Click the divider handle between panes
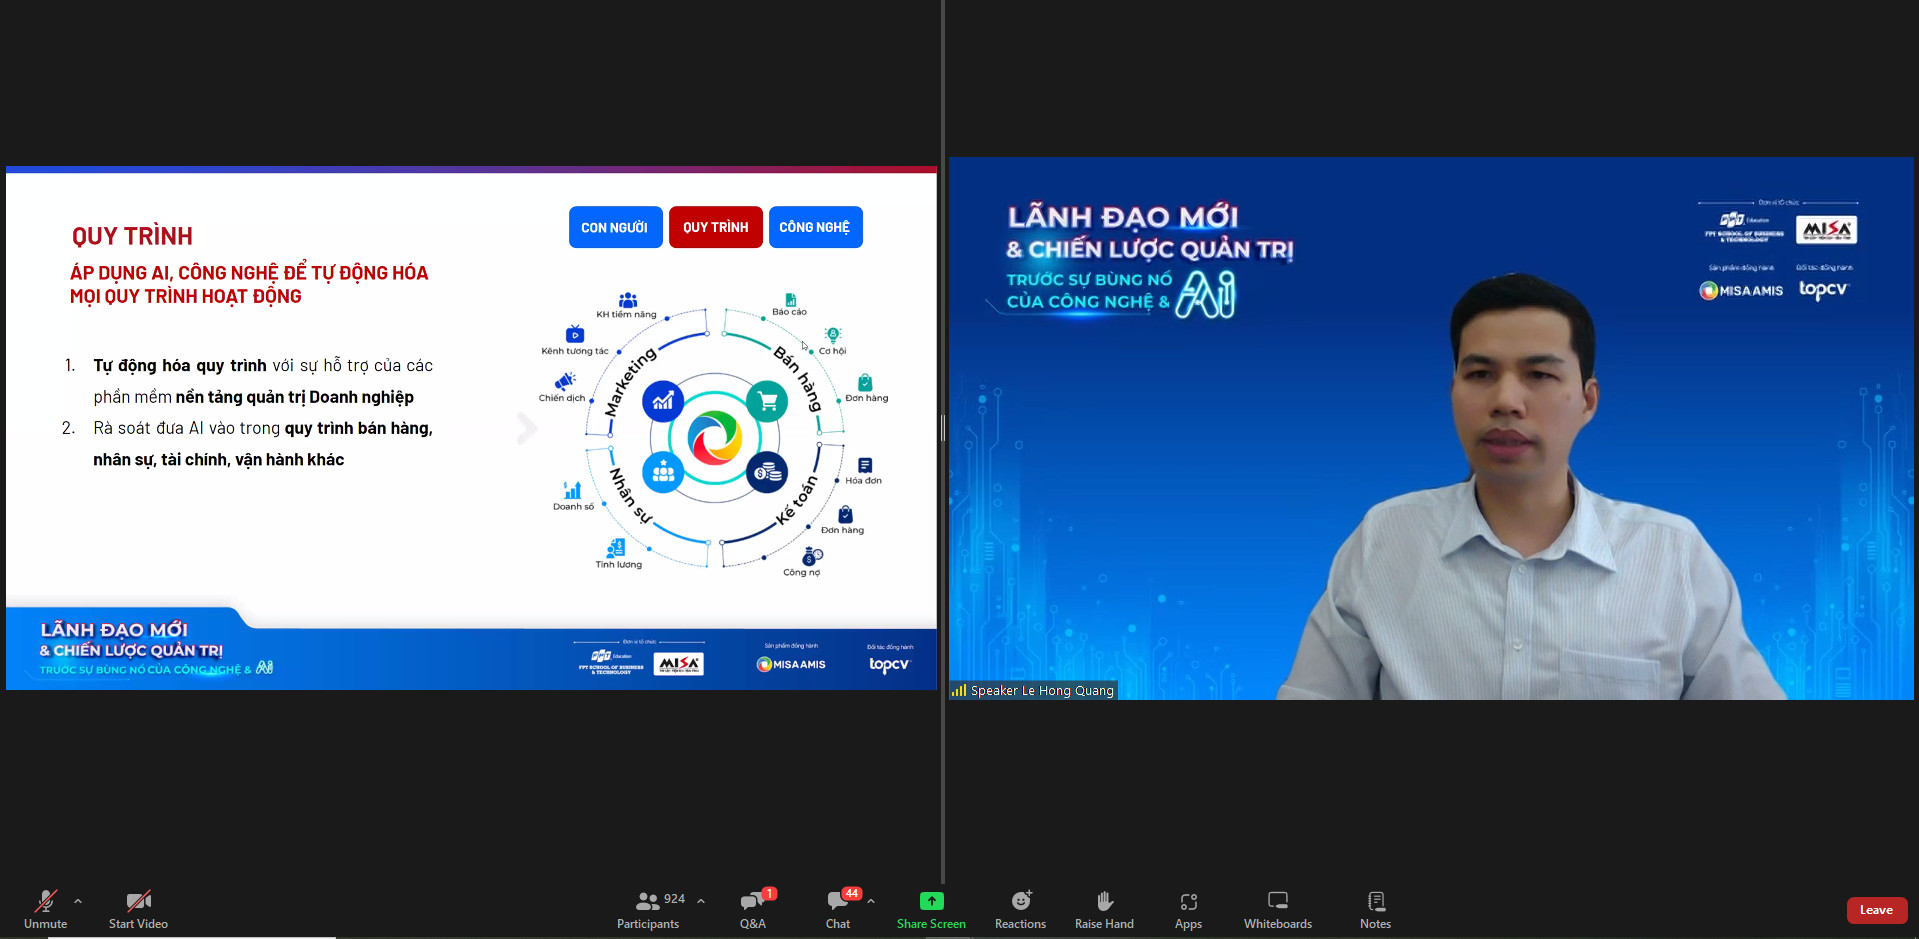Screen dimensions: 1919x939 point(942,428)
